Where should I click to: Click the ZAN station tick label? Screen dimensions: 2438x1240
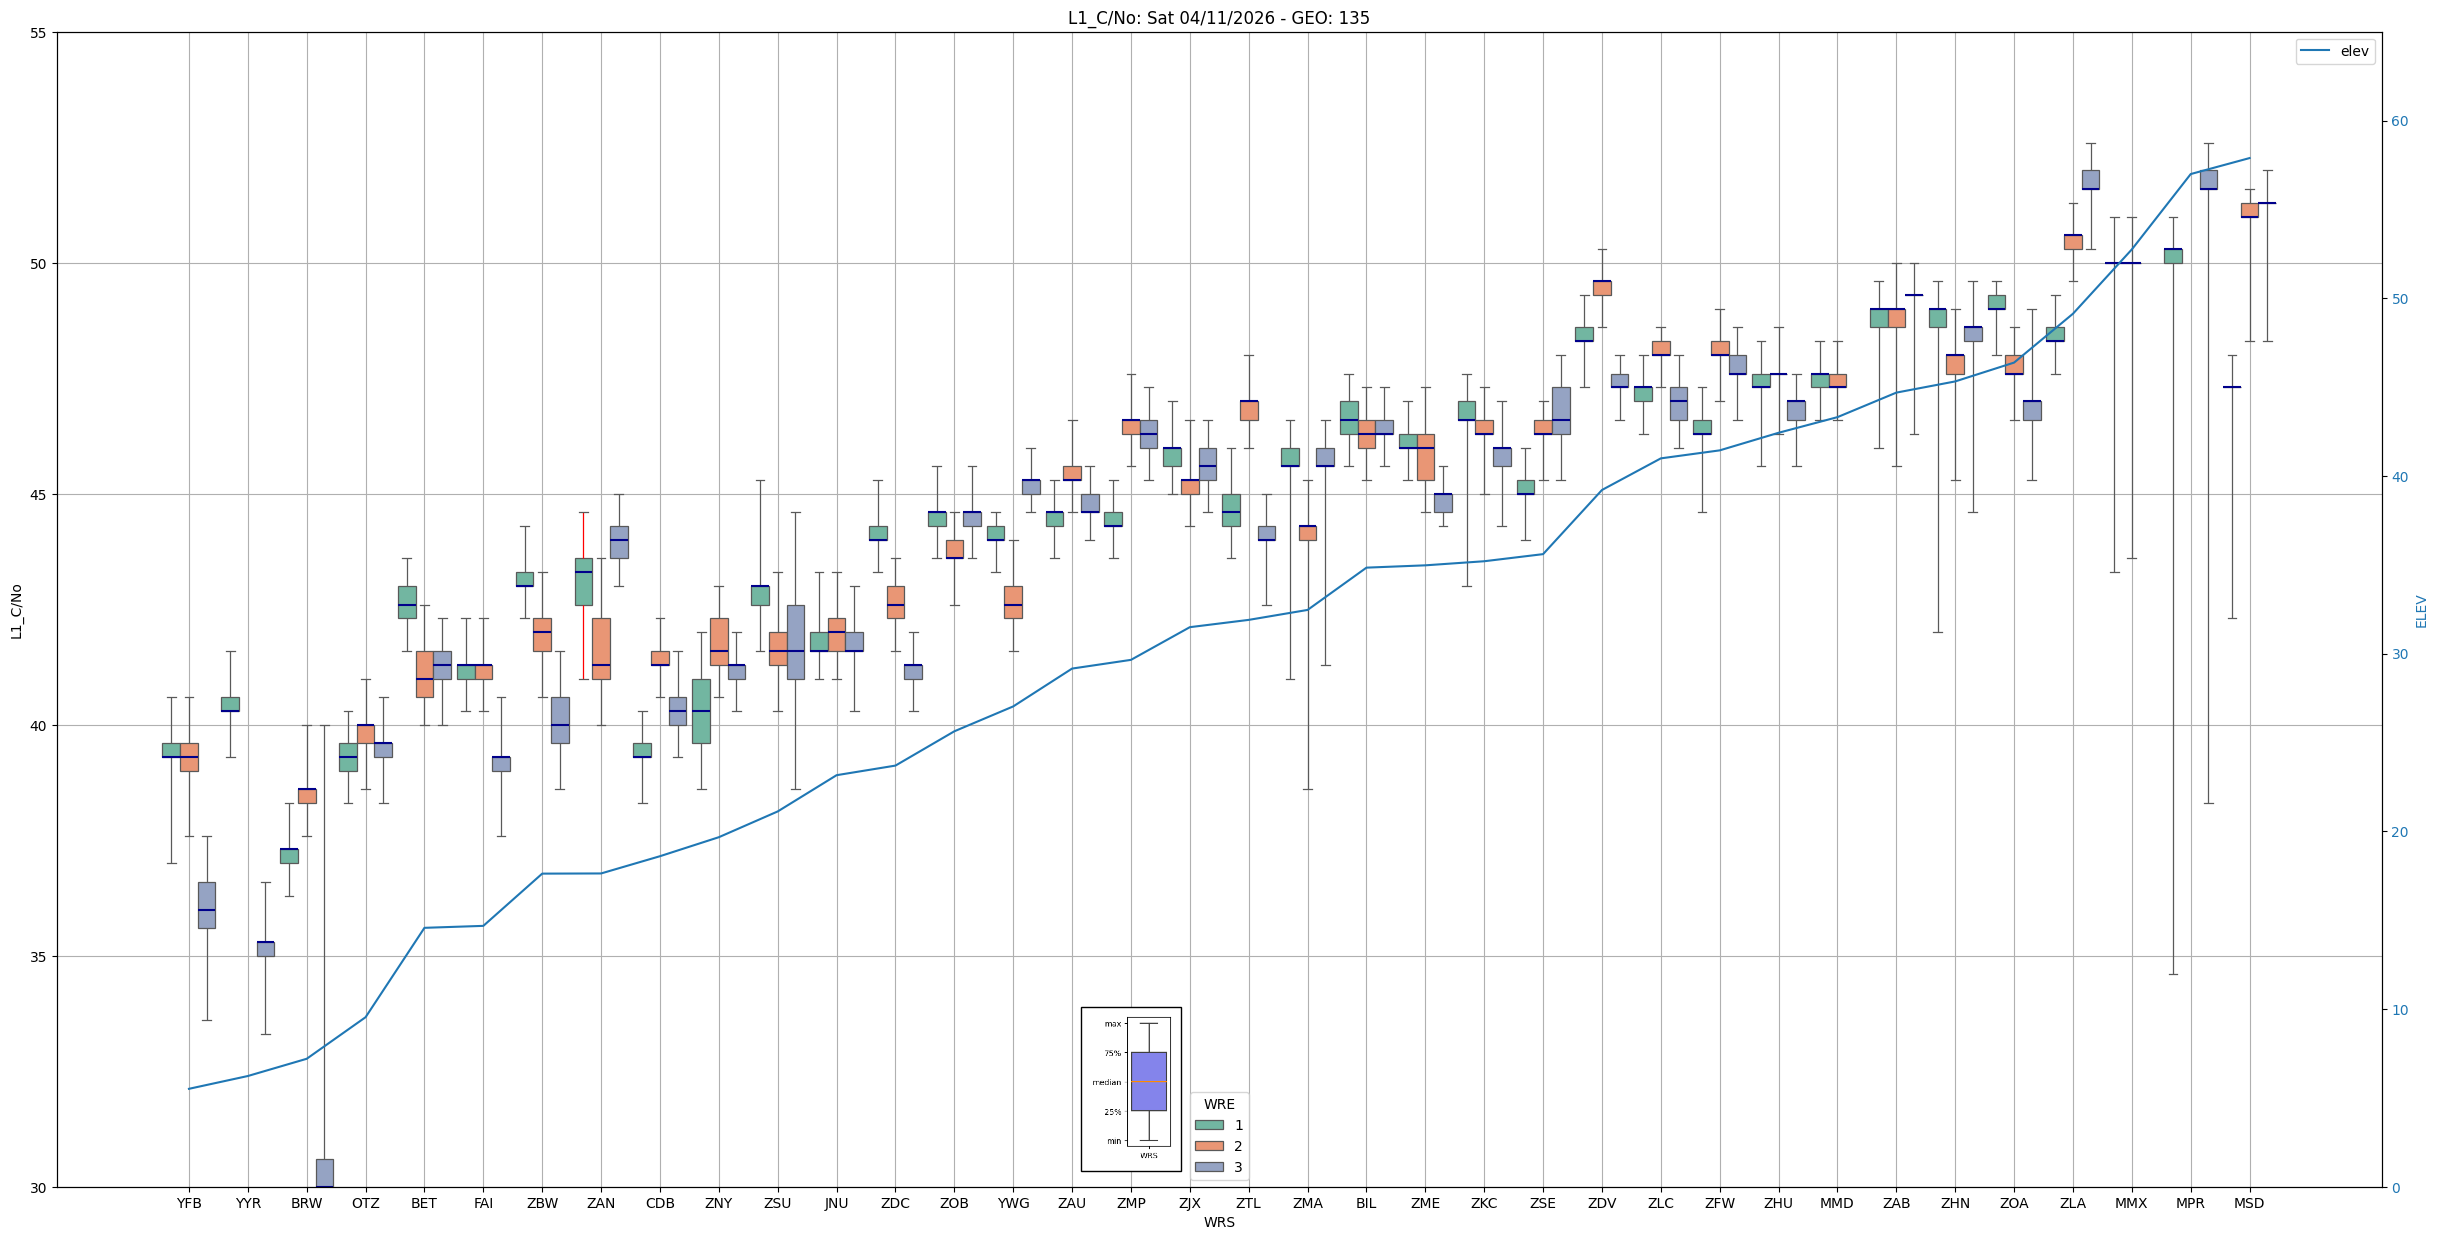(x=601, y=1203)
